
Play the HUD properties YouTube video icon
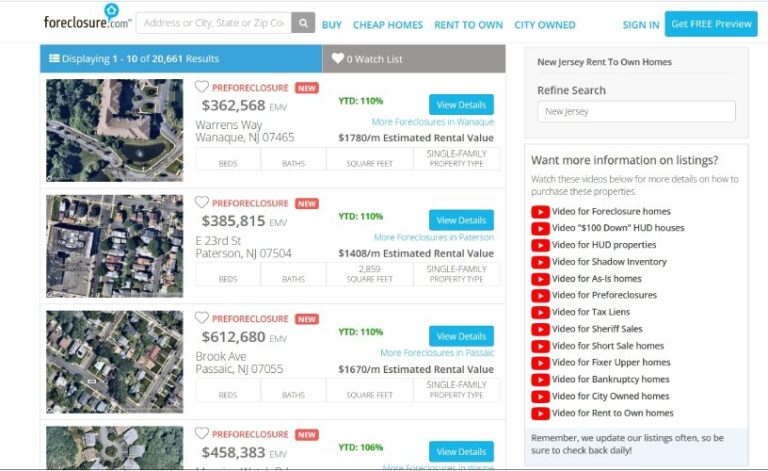(540, 245)
